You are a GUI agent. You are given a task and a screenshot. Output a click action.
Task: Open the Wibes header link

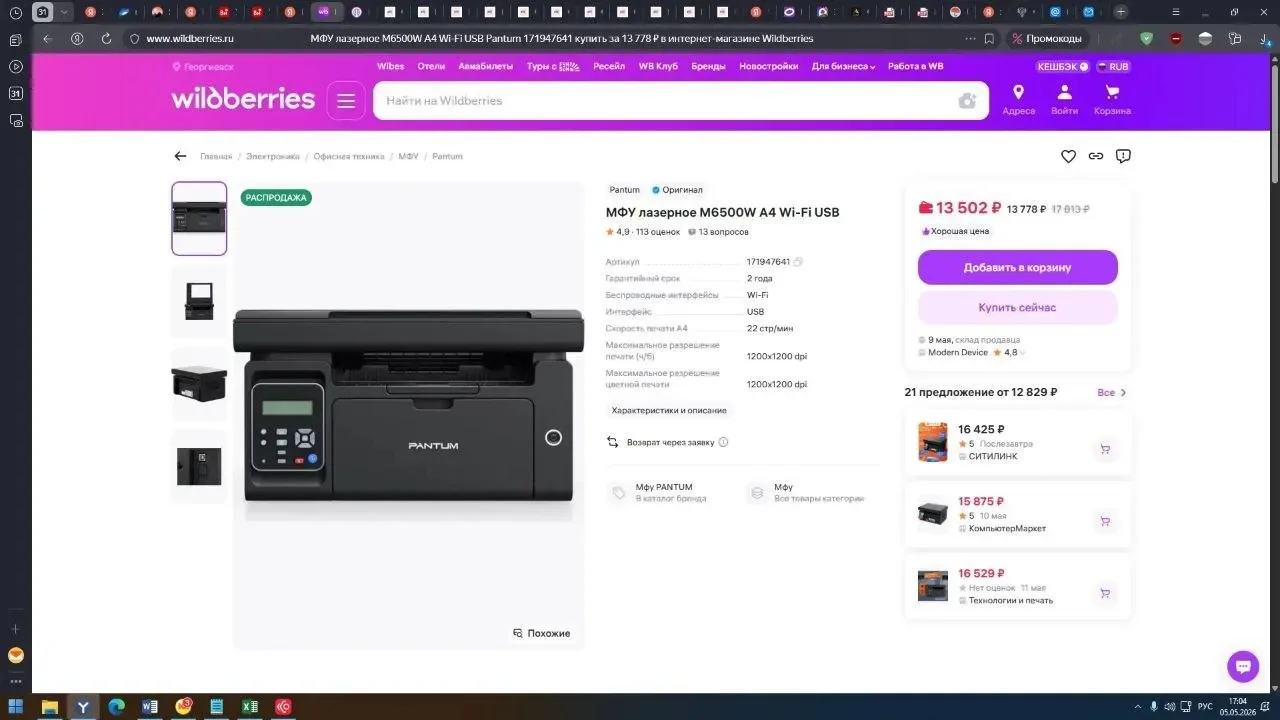(x=390, y=67)
